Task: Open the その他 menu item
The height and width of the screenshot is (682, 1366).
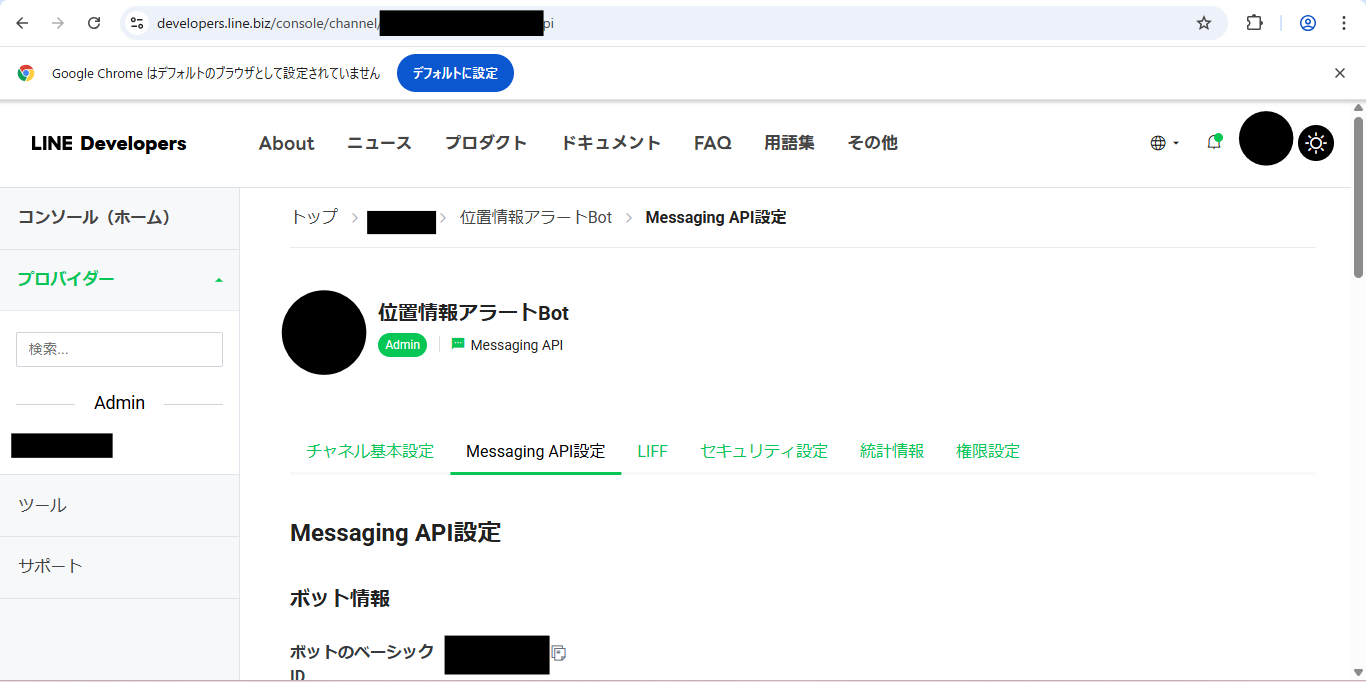Action: coord(872,143)
